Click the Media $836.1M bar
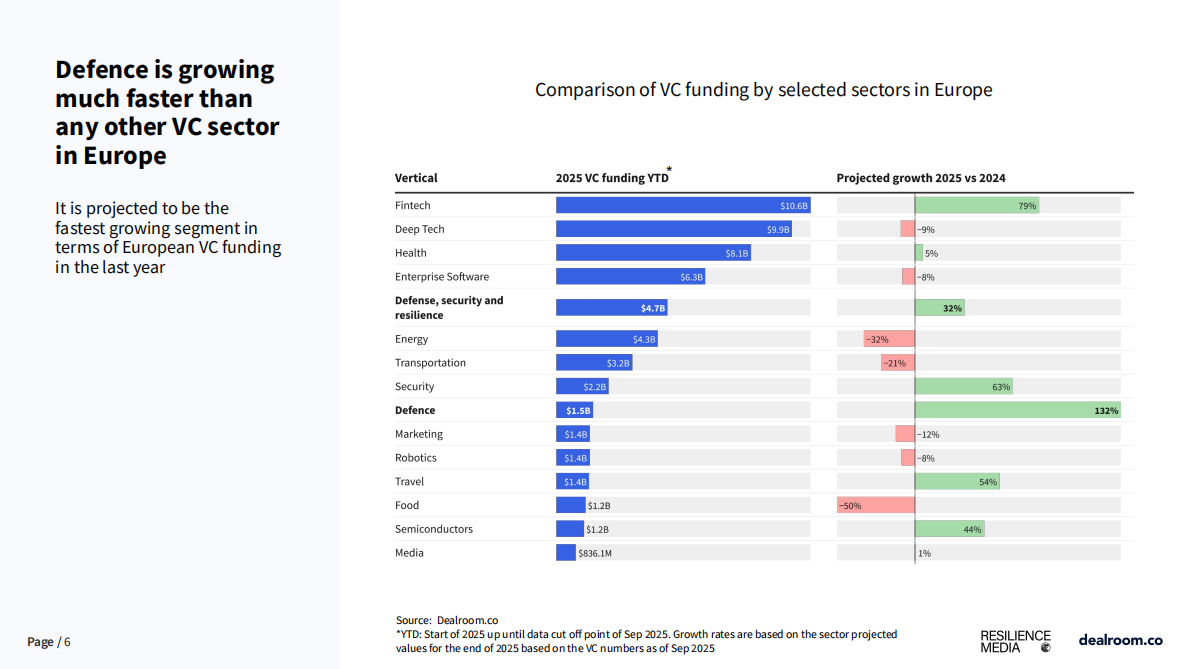 [566, 553]
